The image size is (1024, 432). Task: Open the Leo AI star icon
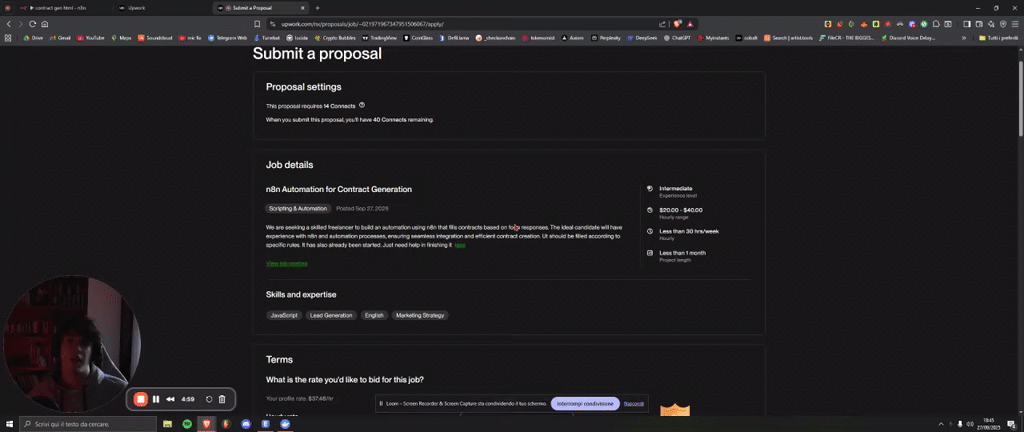pyautogui.click(x=991, y=24)
